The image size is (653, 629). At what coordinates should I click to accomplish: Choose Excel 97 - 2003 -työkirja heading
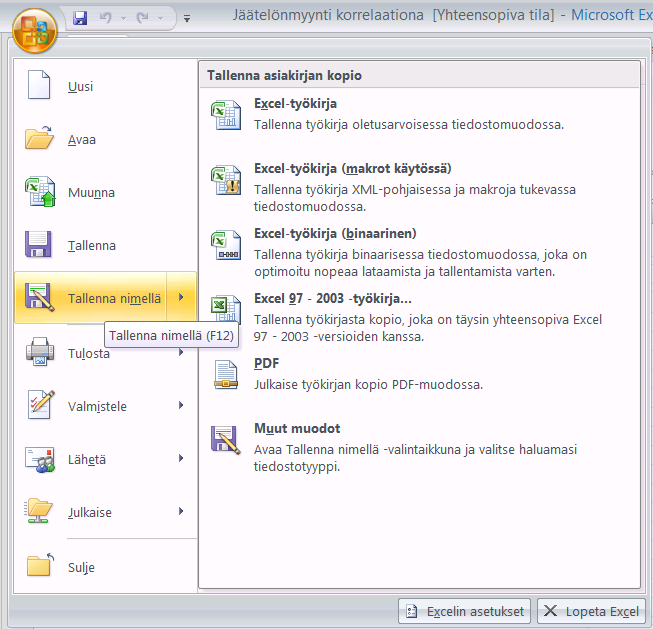point(333,299)
